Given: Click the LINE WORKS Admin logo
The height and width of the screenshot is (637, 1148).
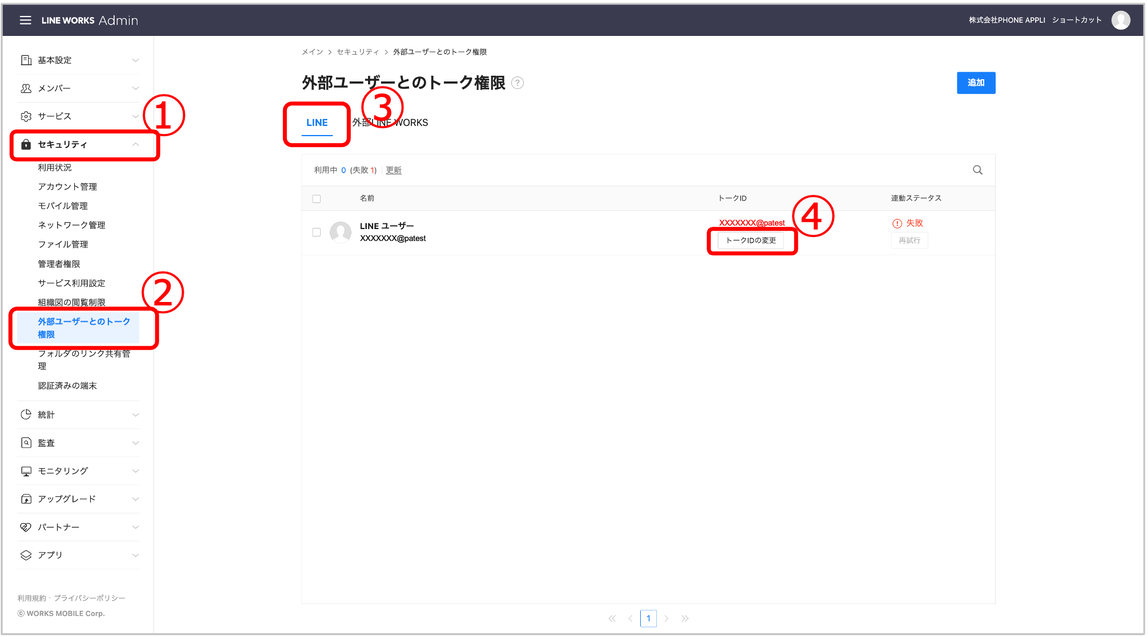Looking at the screenshot, I should (89, 21).
